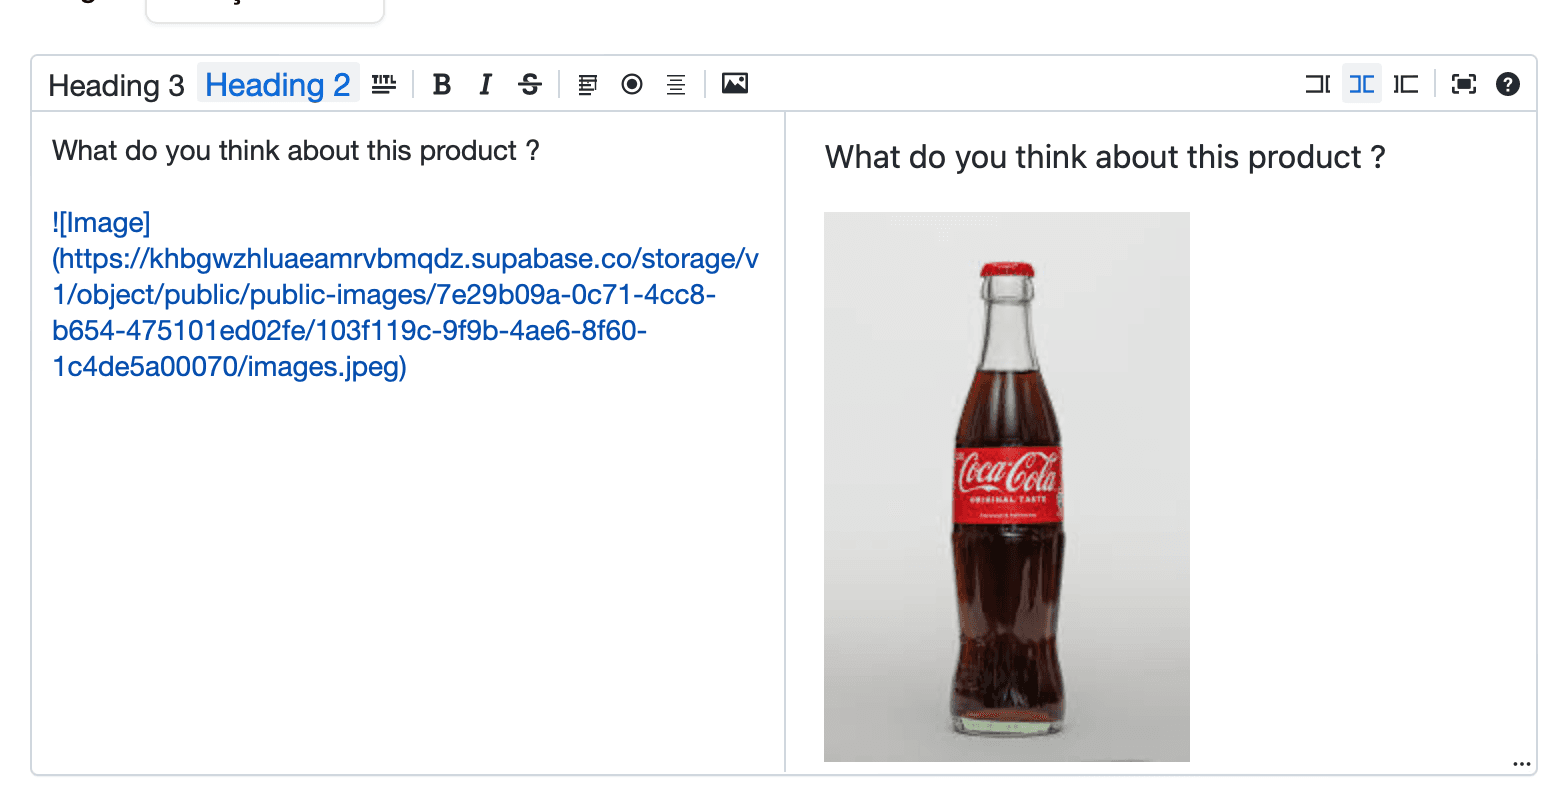The image size is (1556, 806).
Task: Click the Coca-Cola bottle preview image
Action: point(1007,487)
